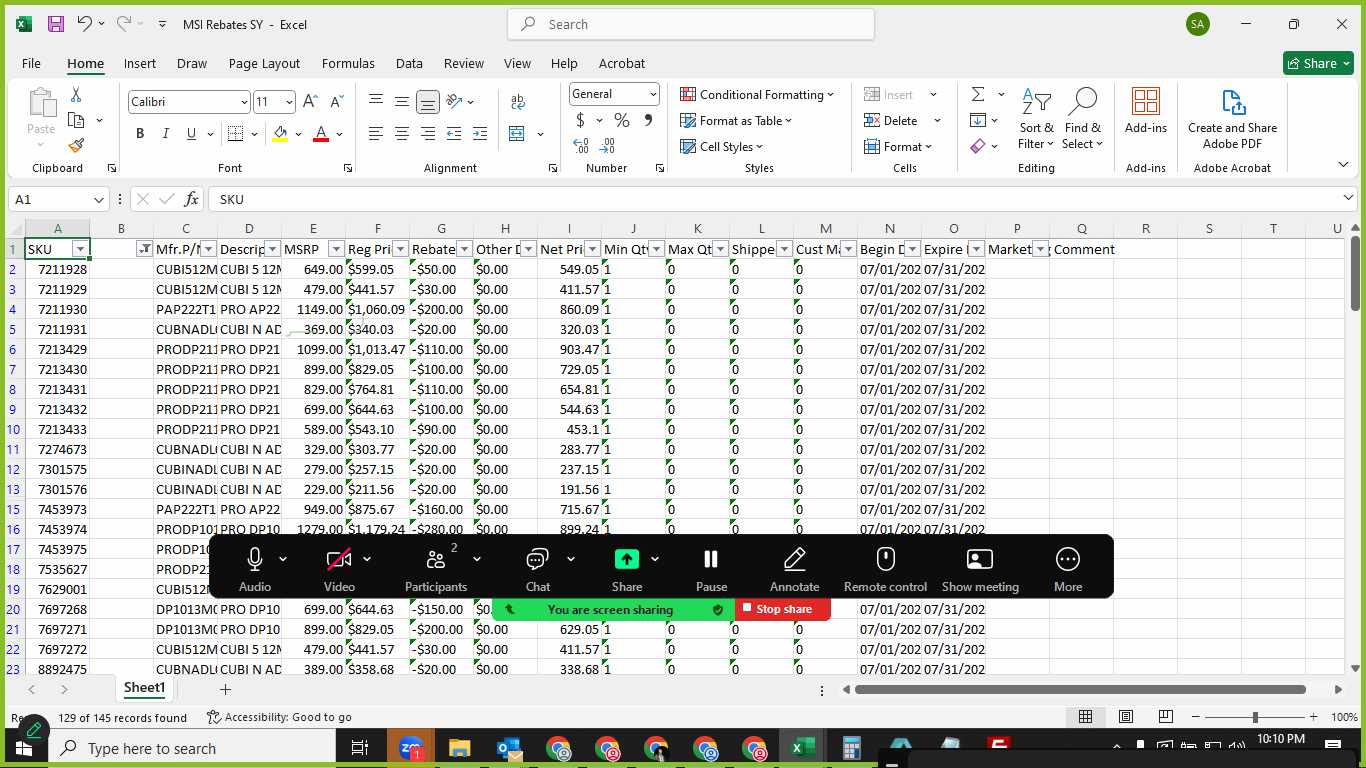This screenshot has height=768, width=1366.
Task: Open Calculator from the taskbar
Action: 851,748
